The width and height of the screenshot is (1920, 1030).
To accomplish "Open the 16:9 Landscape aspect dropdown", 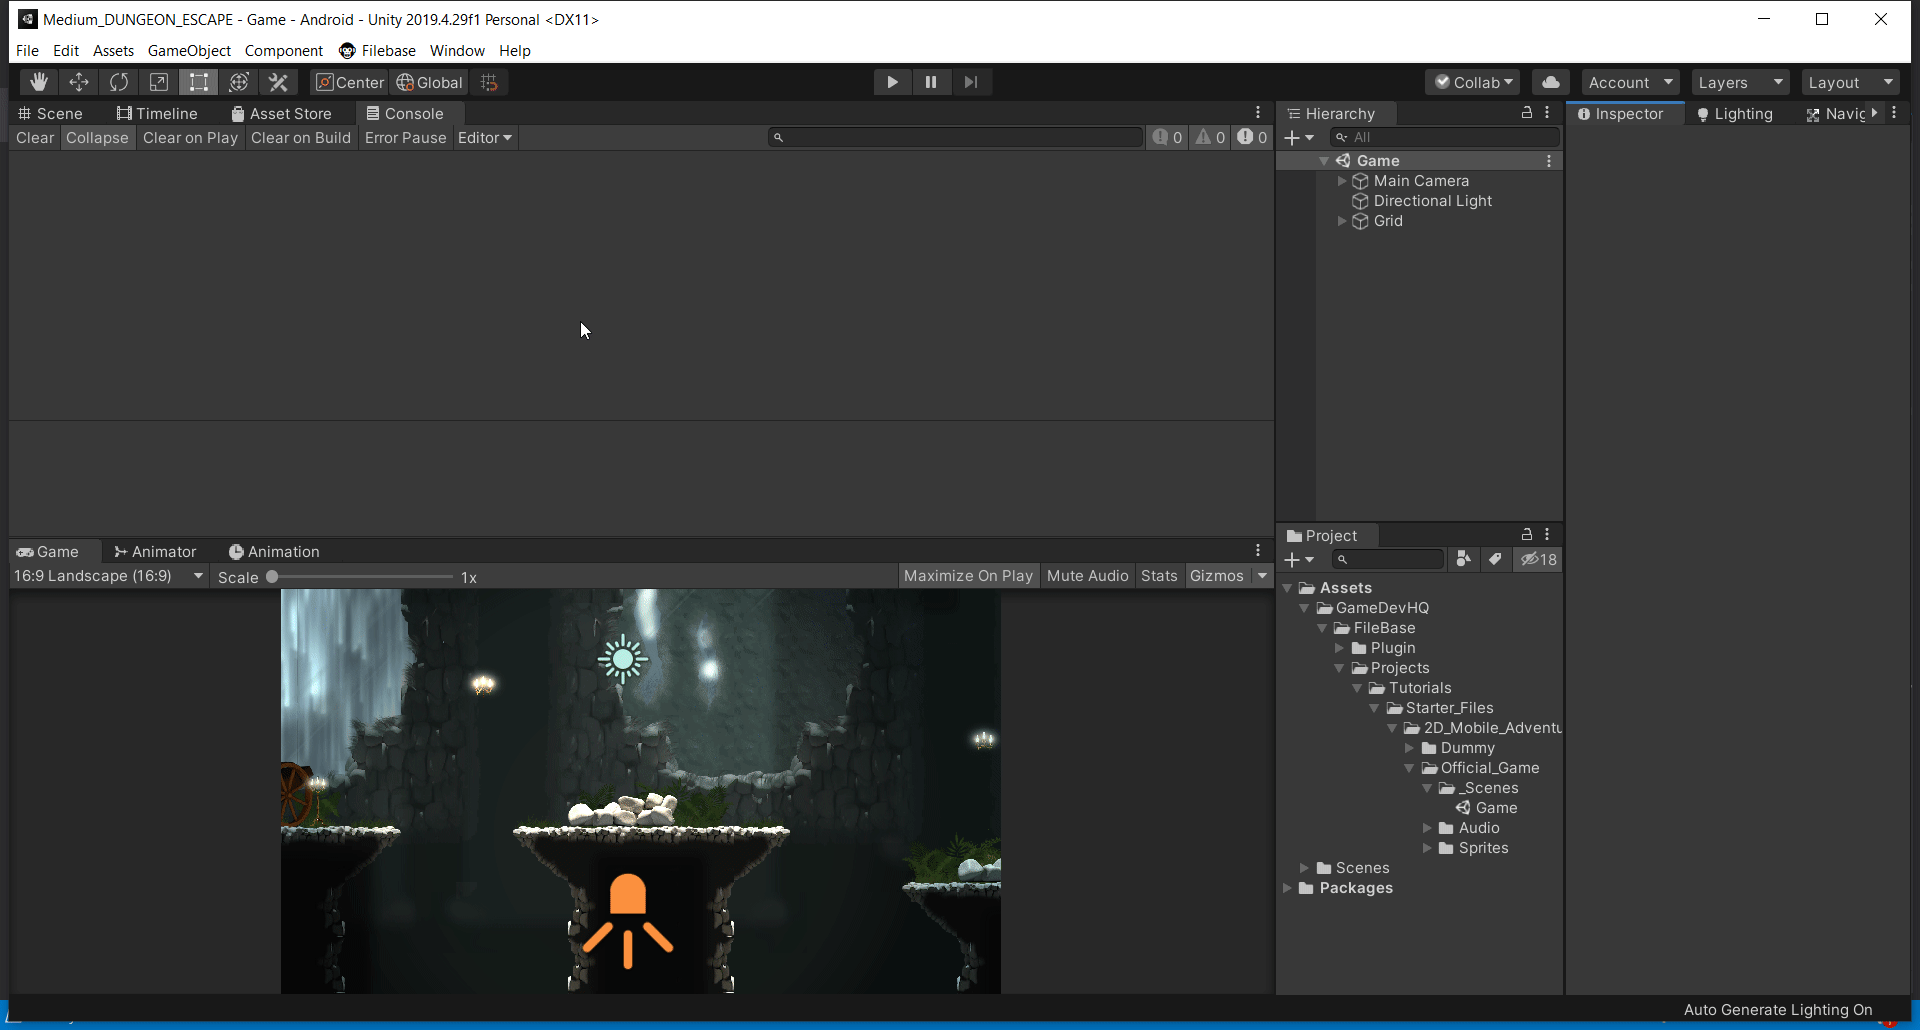I will 107,575.
